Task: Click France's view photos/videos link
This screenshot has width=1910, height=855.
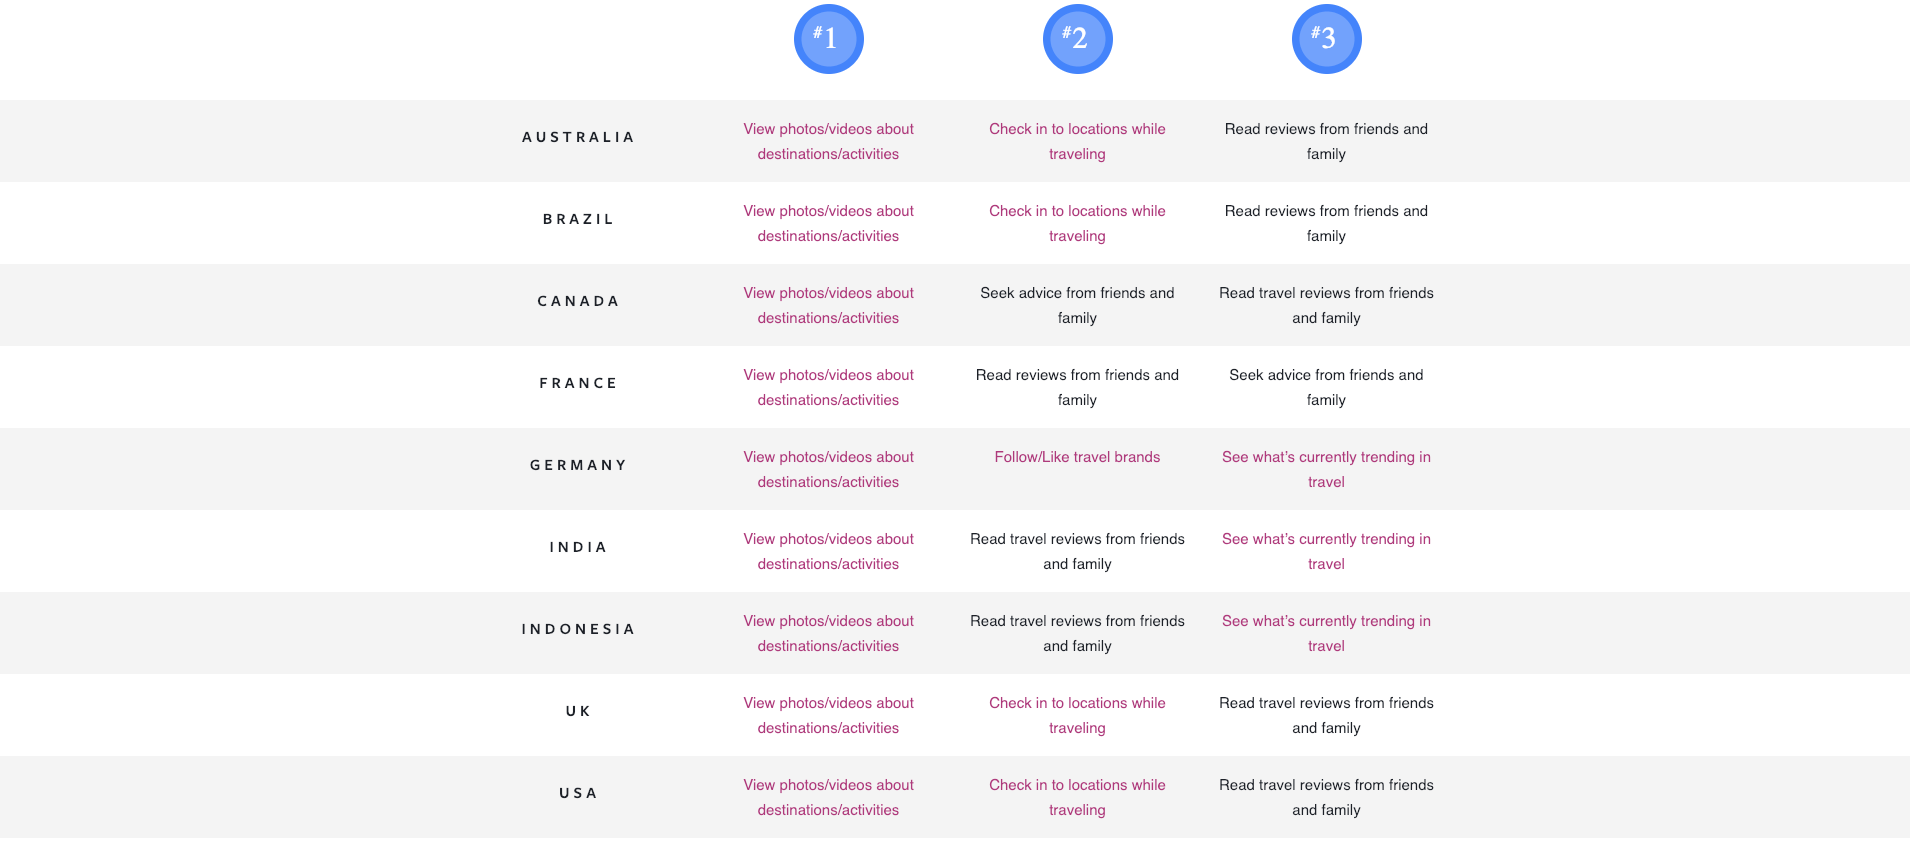Action: 828,387
